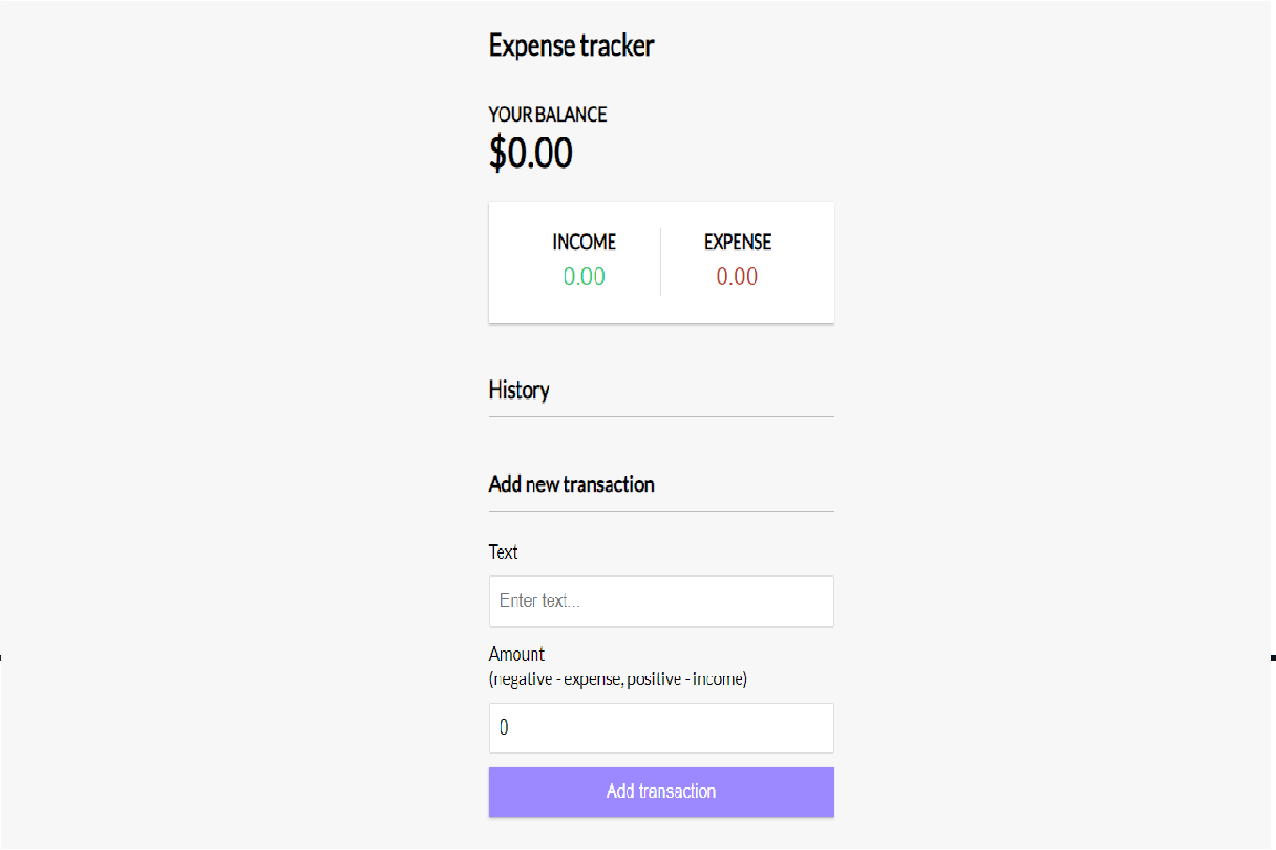This screenshot has height=850, width=1276.
Task: Click the EXPENSE label in the summary card
Action: (x=737, y=242)
